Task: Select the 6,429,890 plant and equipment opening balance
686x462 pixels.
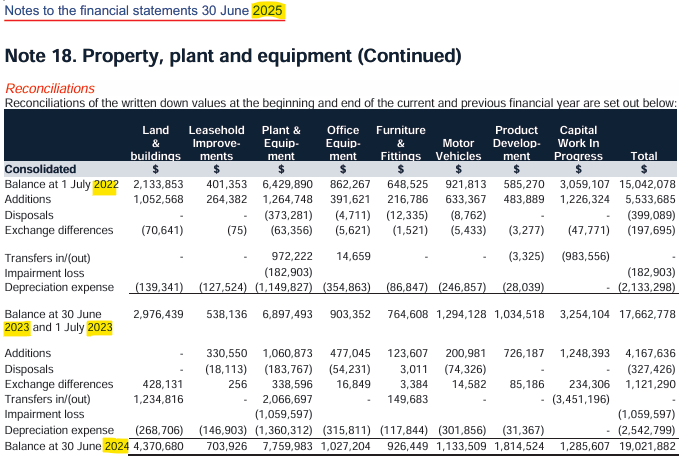Action: coord(287,184)
